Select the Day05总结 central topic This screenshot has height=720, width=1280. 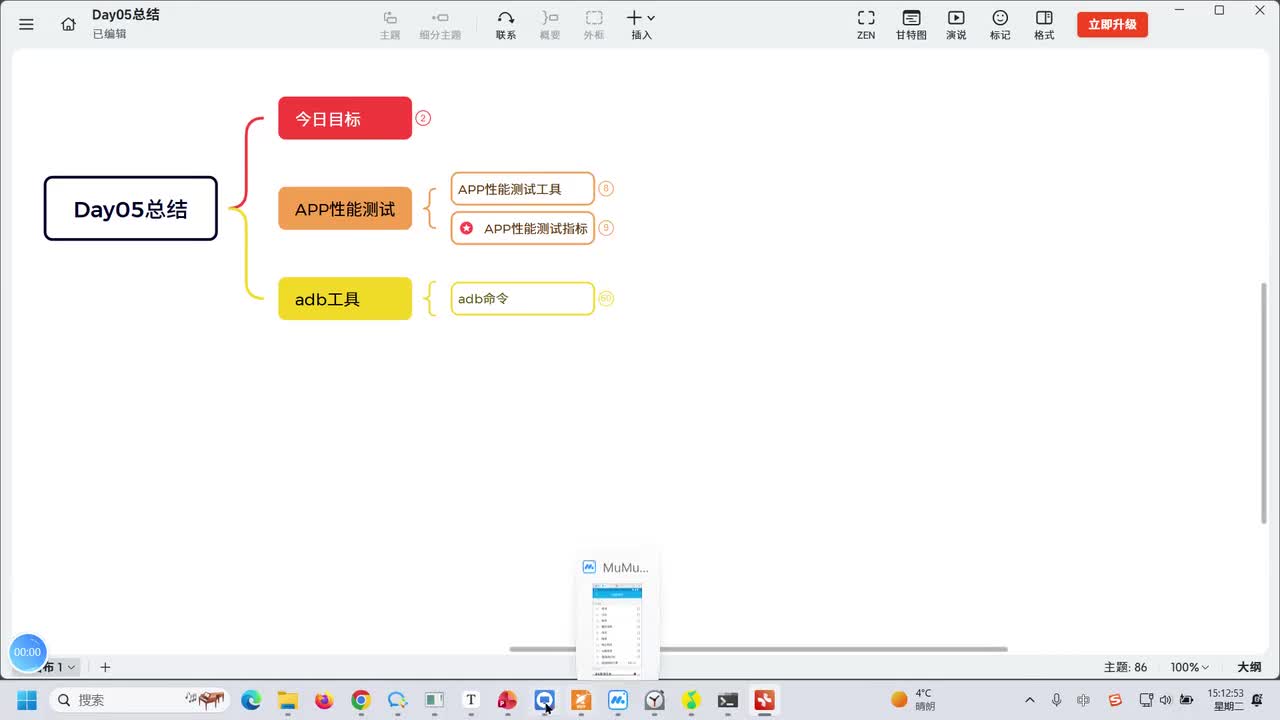tap(130, 209)
